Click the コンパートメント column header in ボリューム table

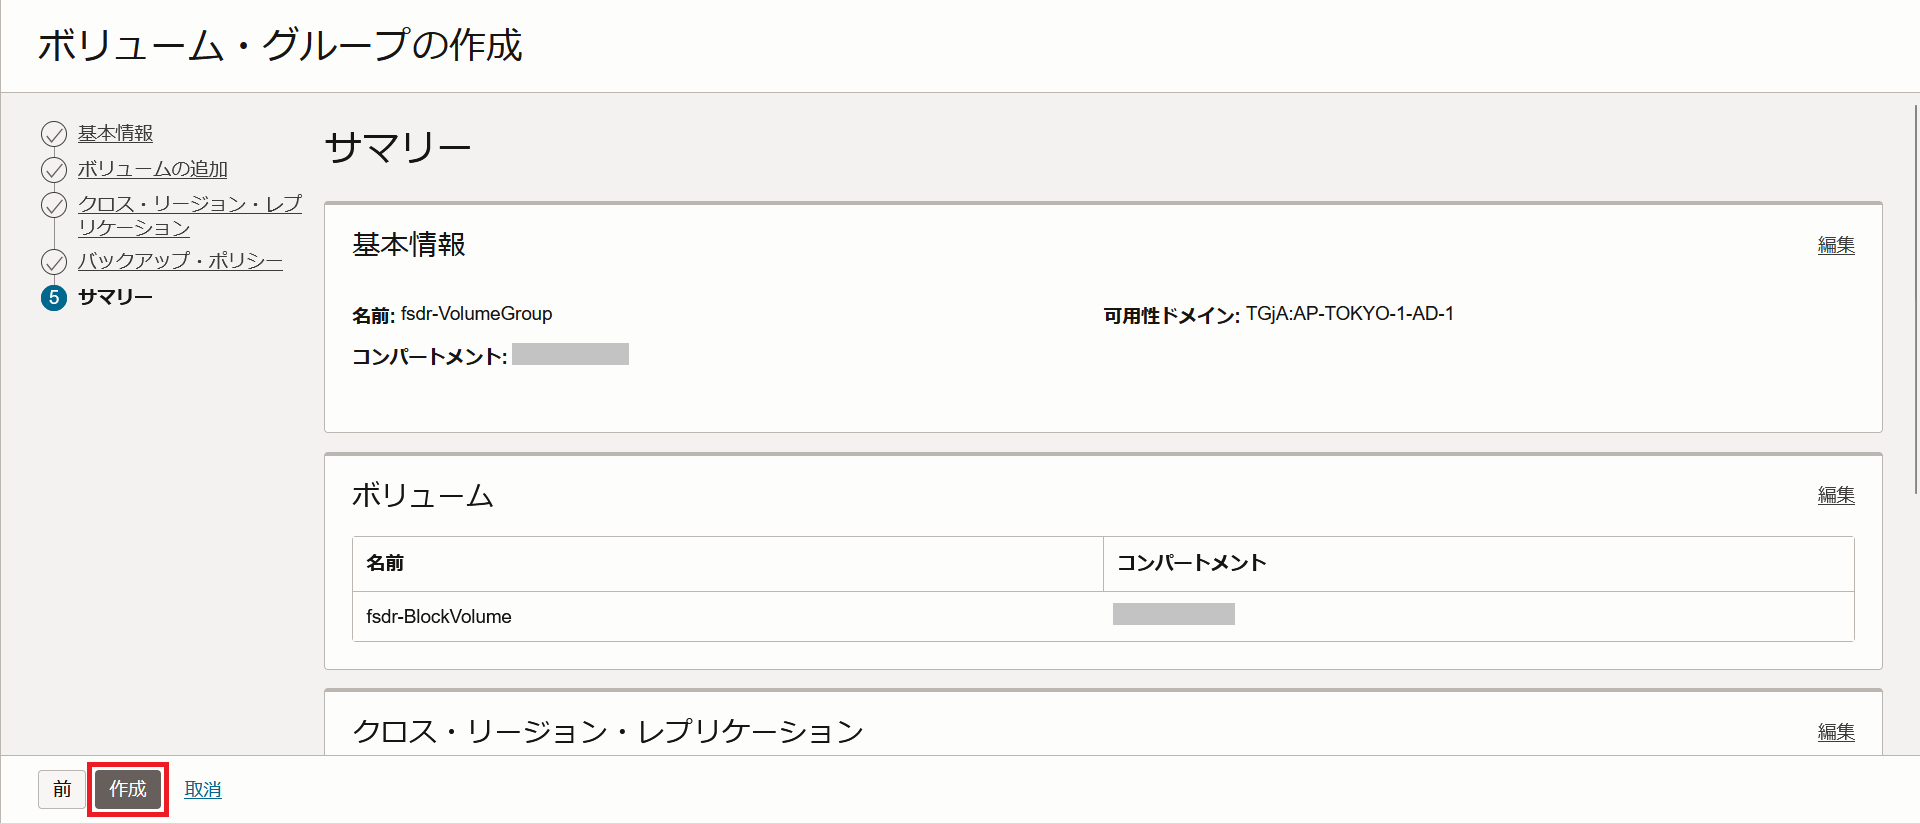(1191, 563)
